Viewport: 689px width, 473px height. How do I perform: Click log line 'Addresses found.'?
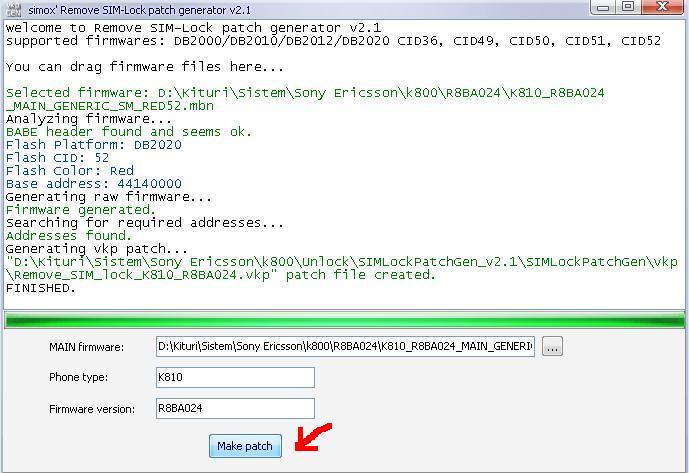(69, 236)
